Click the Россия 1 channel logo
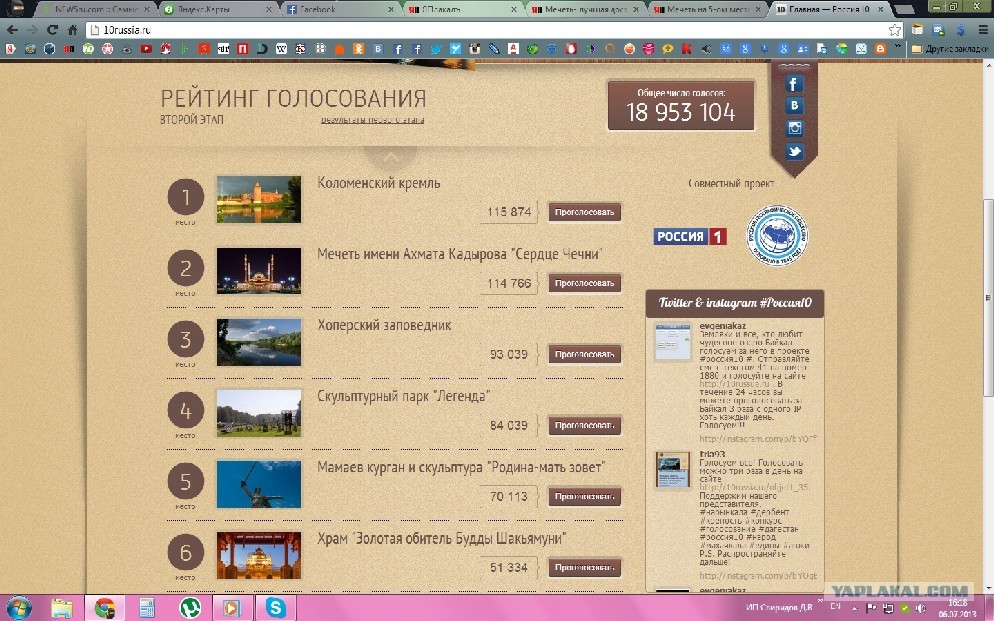 (690, 237)
